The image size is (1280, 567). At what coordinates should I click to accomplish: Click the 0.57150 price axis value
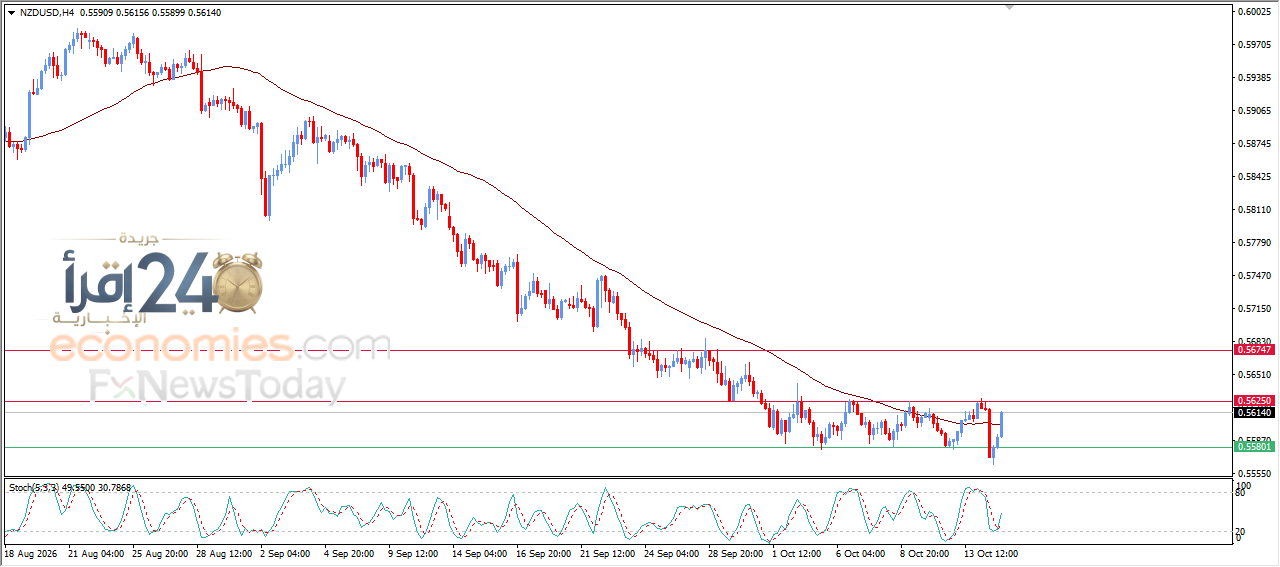[1256, 309]
